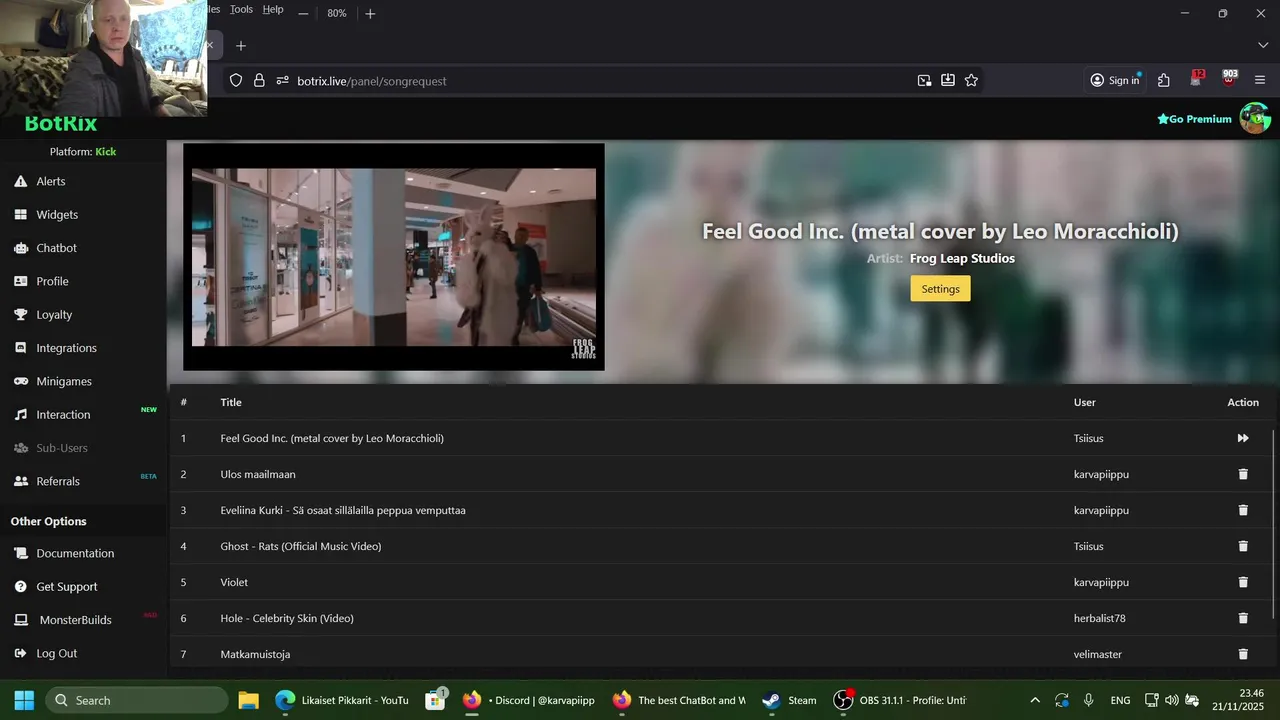Viewport: 1280px width, 720px height.
Task: Bookmark this page with the star icon
Action: 971,81
